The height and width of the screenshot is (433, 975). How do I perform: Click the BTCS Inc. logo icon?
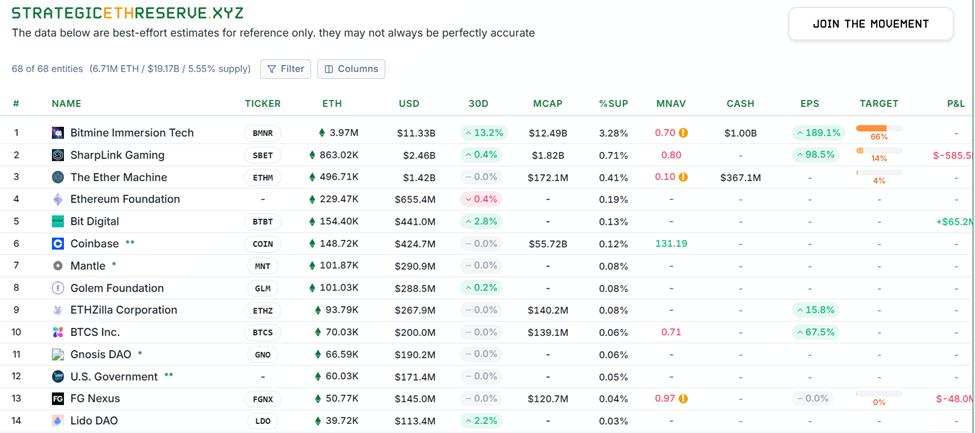point(58,332)
